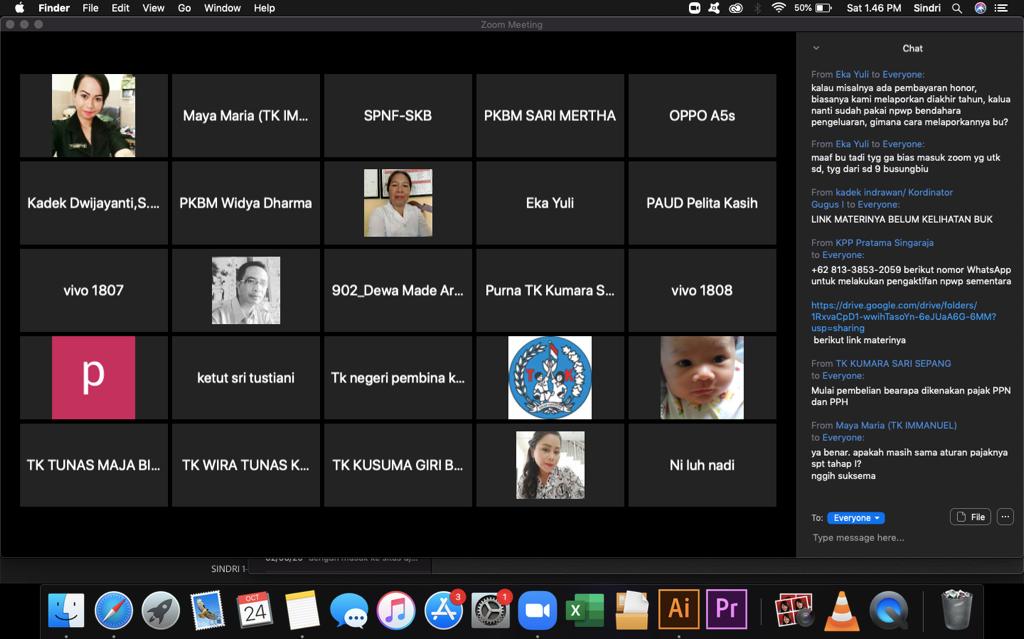This screenshot has height=639, width=1024.
Task: Select the Eka Yuli participant tile
Action: pyautogui.click(x=550, y=203)
